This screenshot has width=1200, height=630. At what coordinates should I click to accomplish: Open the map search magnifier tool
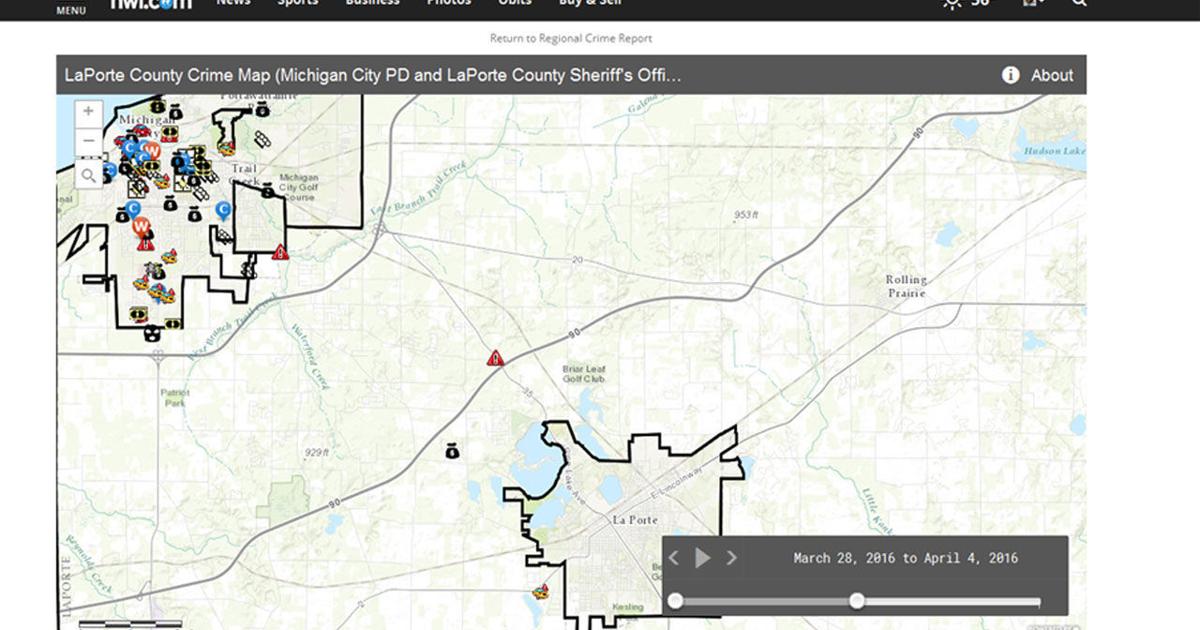88,176
